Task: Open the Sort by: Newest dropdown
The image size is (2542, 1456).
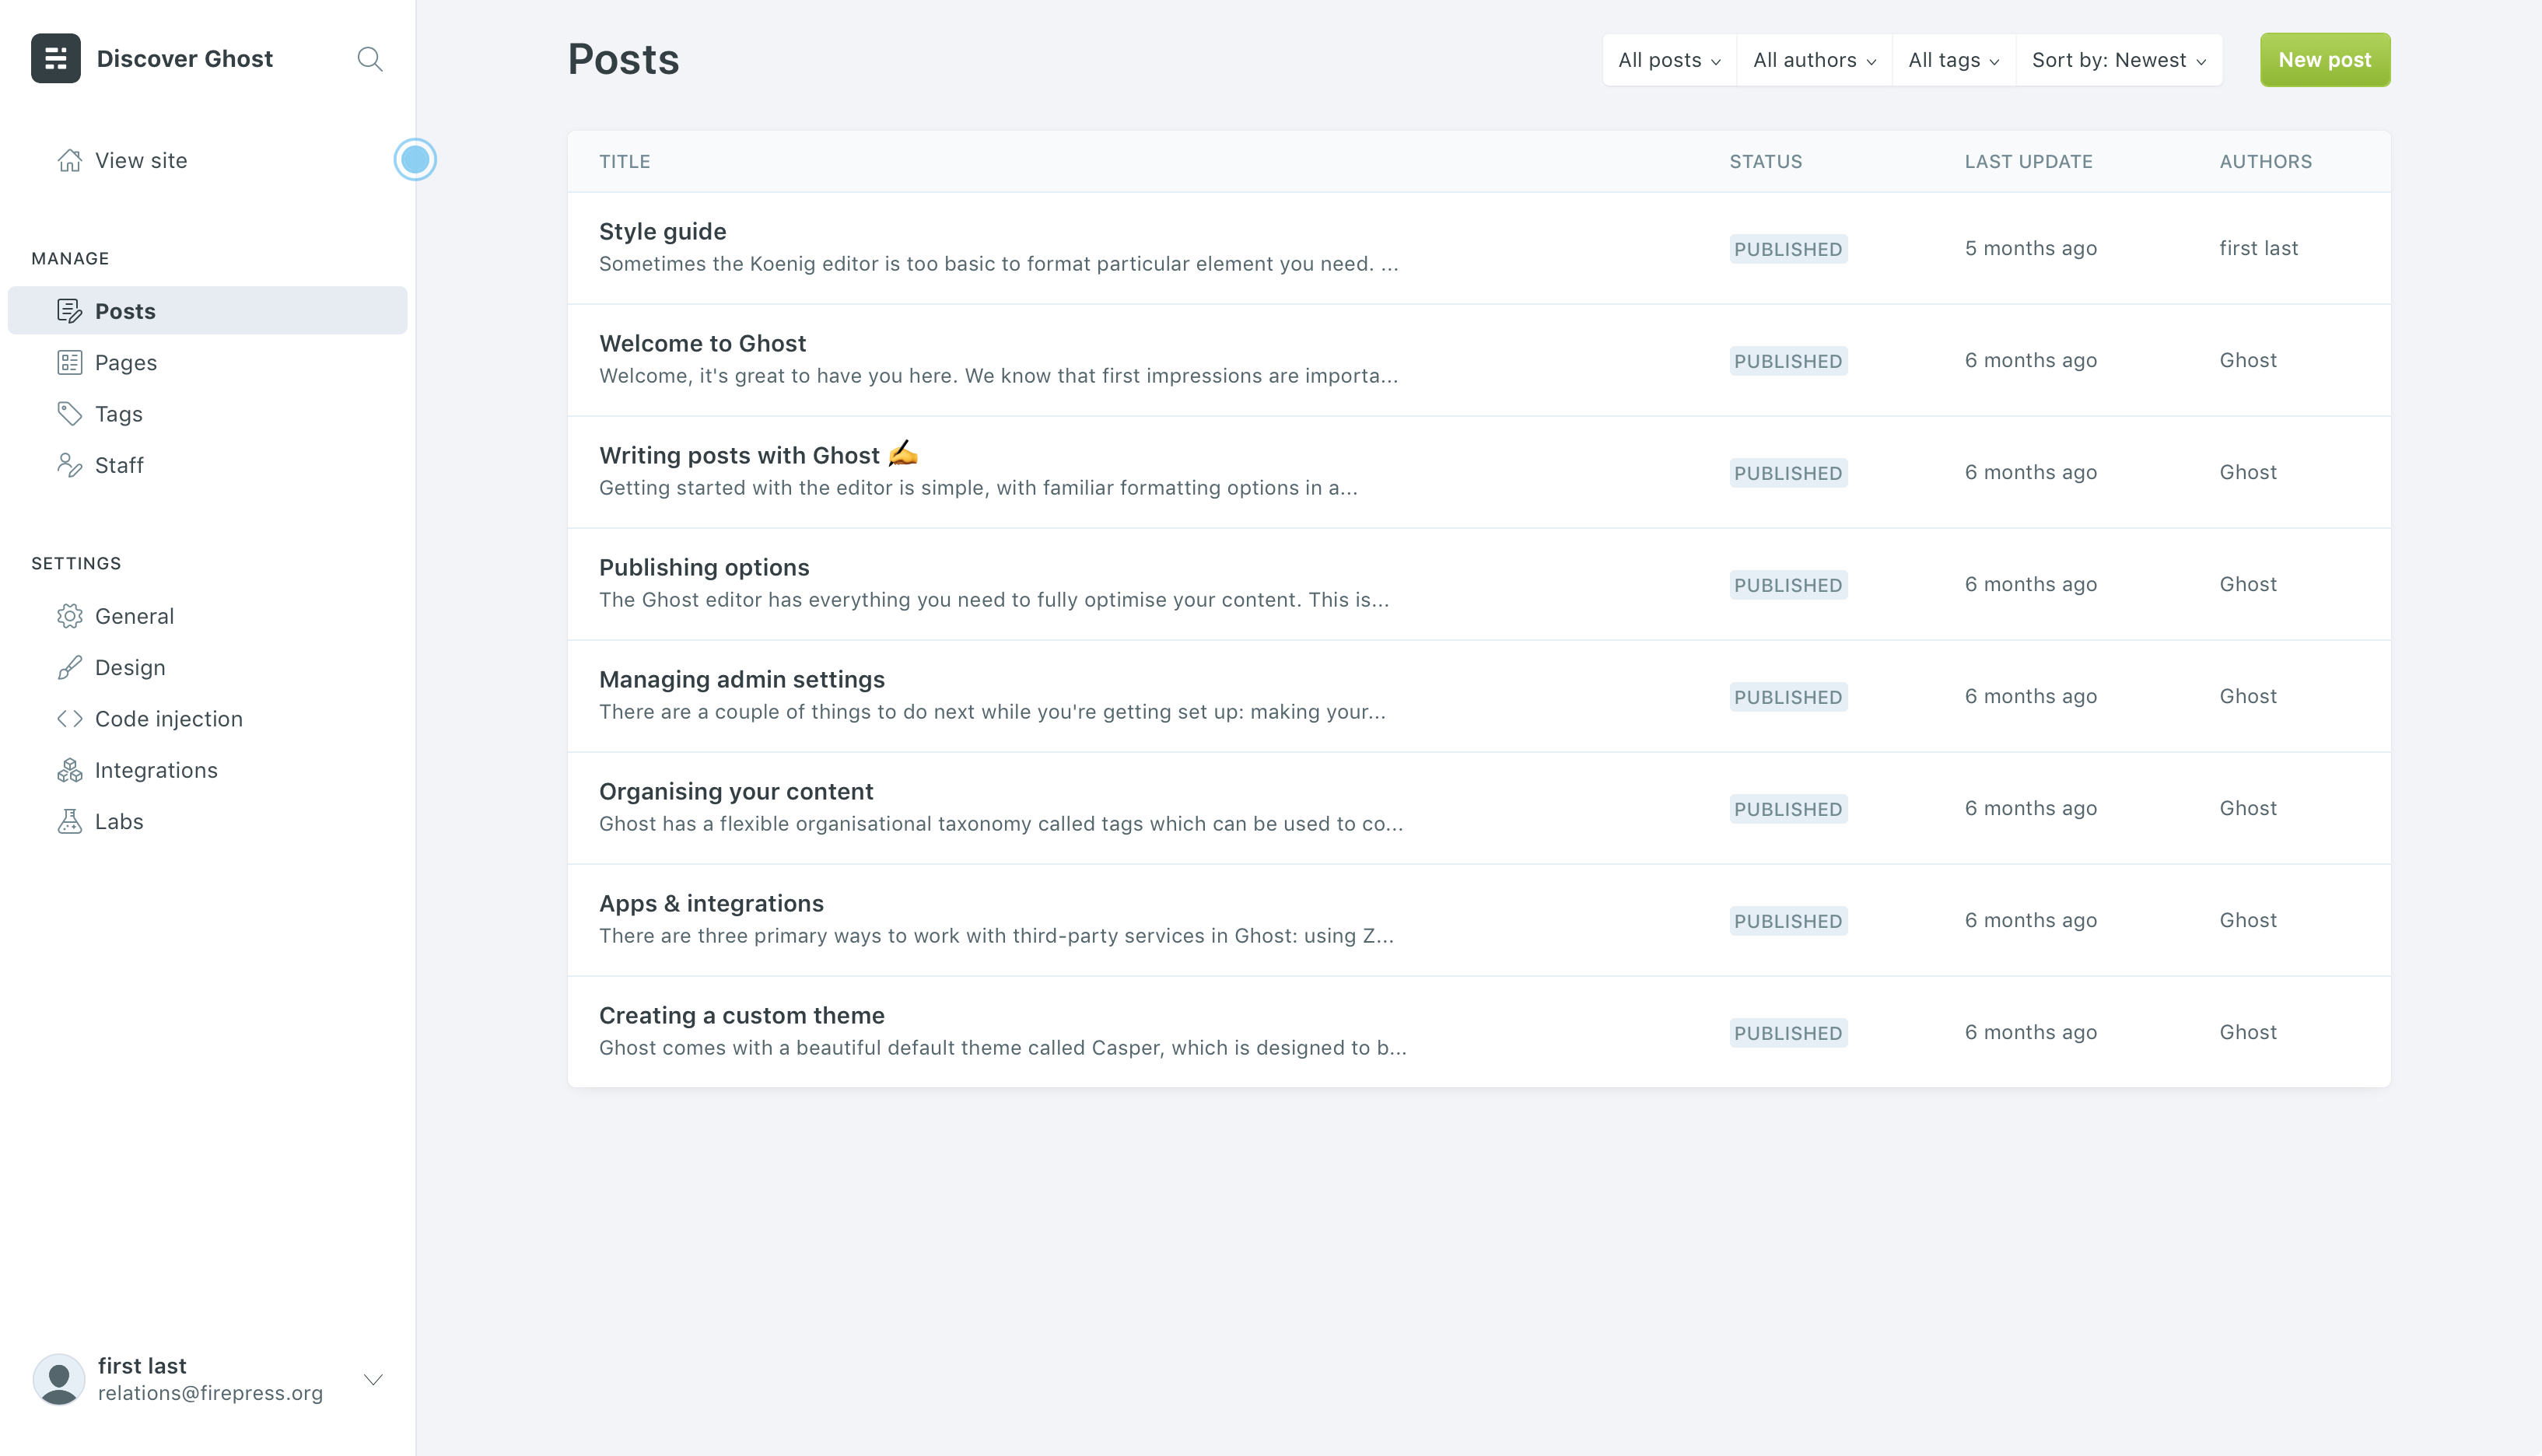Action: coord(2119,60)
